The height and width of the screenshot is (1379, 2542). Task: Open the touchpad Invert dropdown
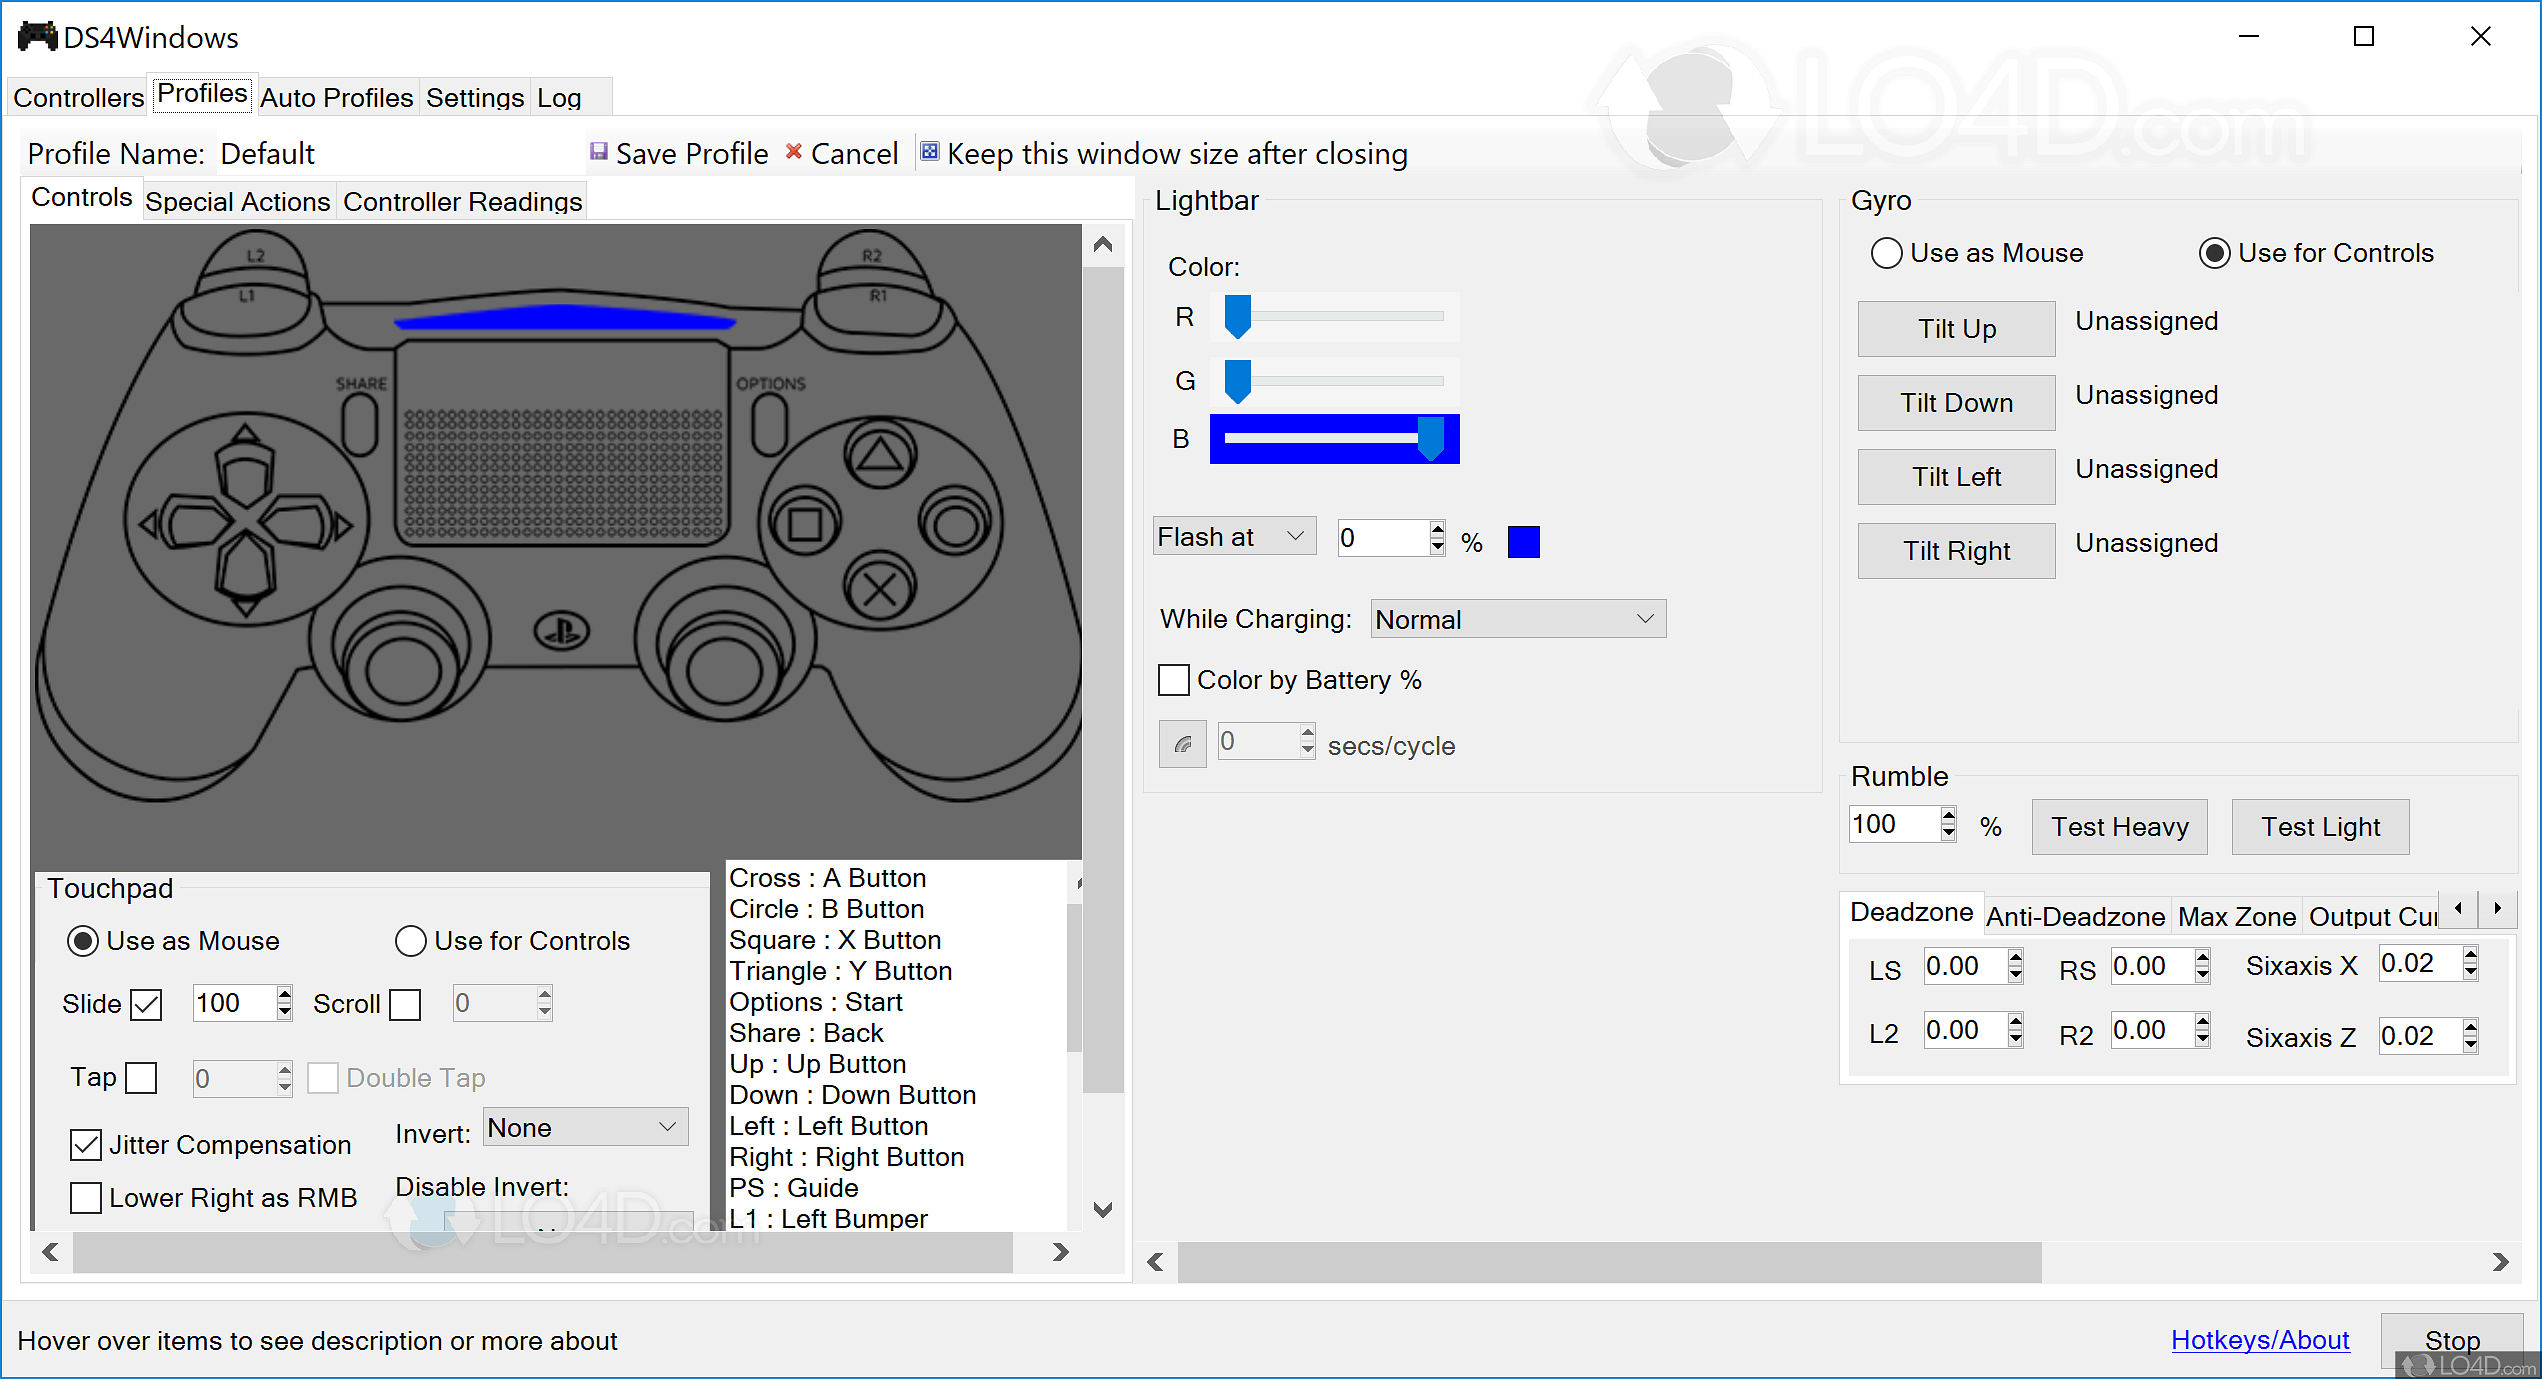[585, 1128]
